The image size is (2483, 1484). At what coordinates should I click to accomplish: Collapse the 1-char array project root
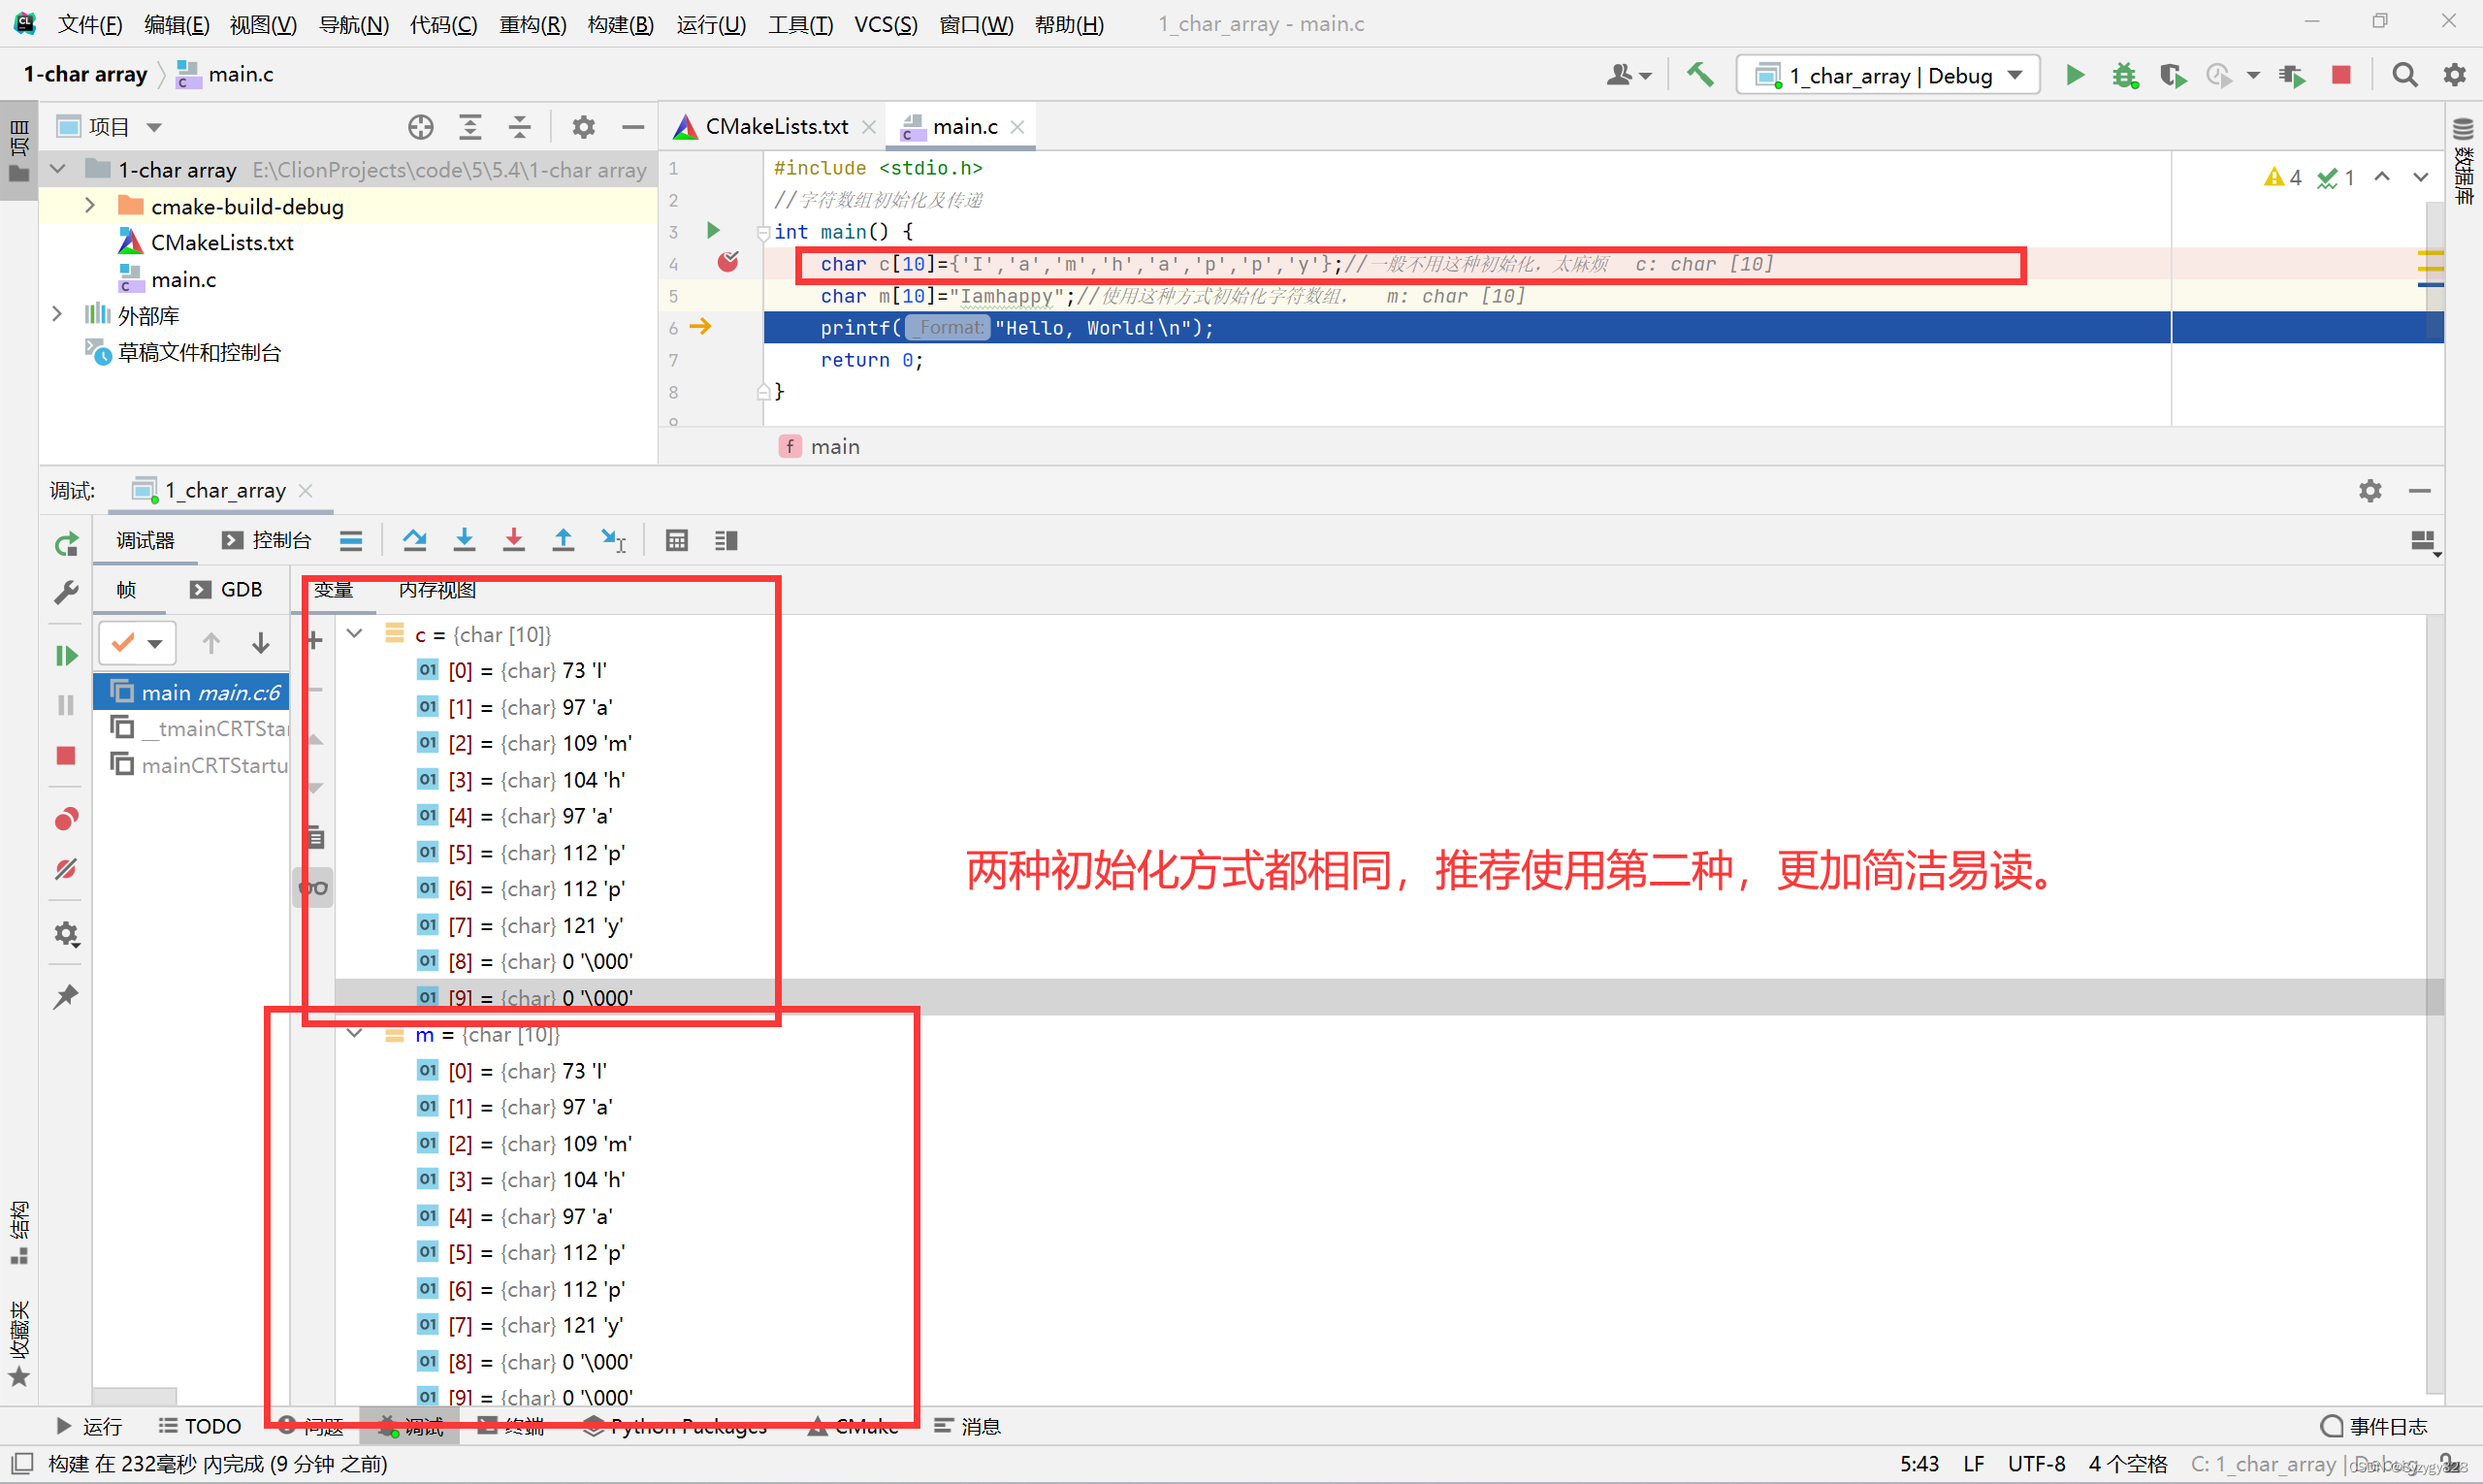(58, 169)
